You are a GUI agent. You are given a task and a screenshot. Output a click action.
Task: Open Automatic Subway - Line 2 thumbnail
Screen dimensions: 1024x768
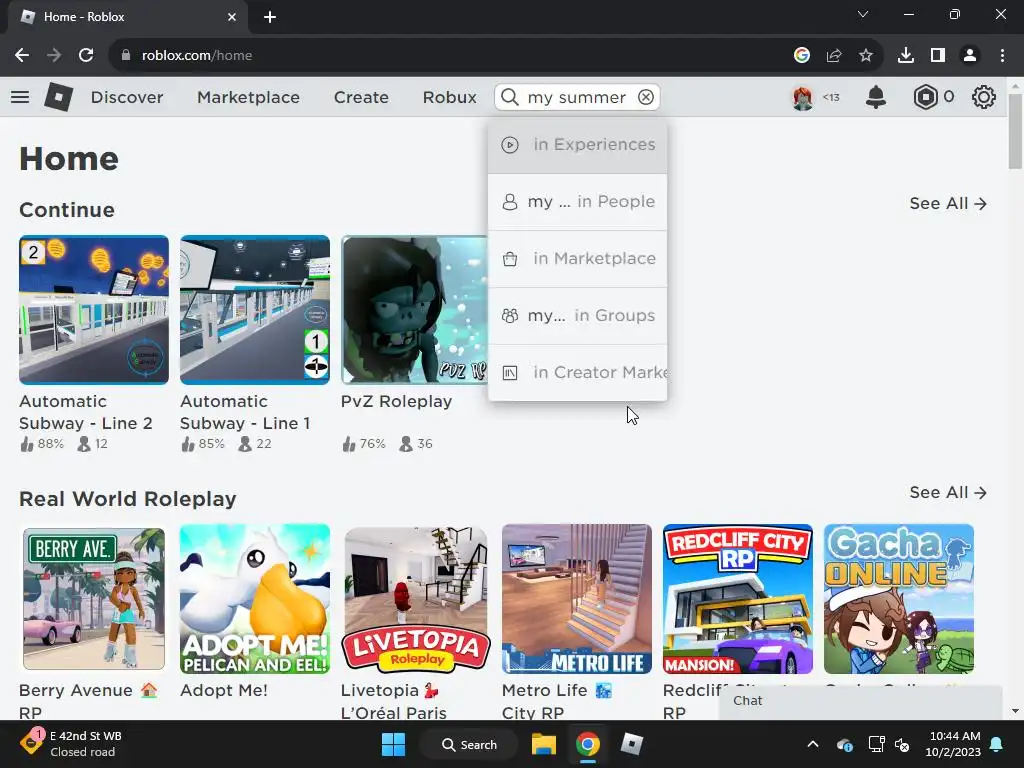point(93,310)
